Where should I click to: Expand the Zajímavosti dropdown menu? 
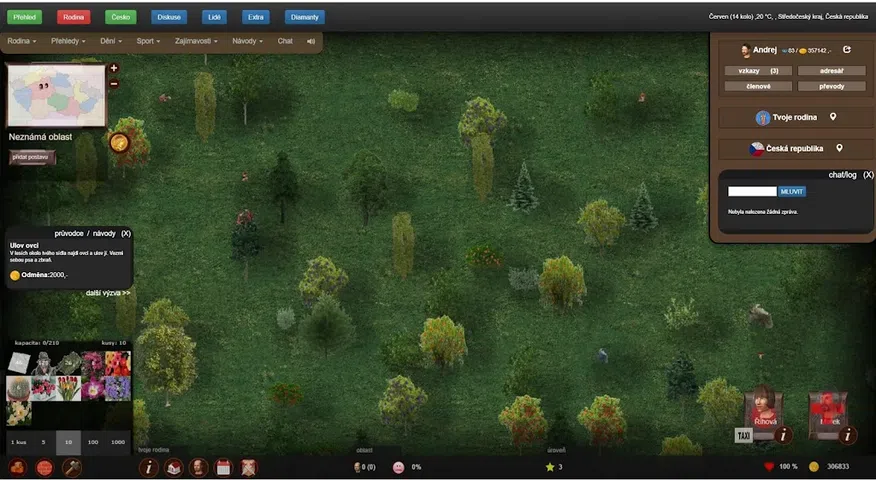pos(196,41)
